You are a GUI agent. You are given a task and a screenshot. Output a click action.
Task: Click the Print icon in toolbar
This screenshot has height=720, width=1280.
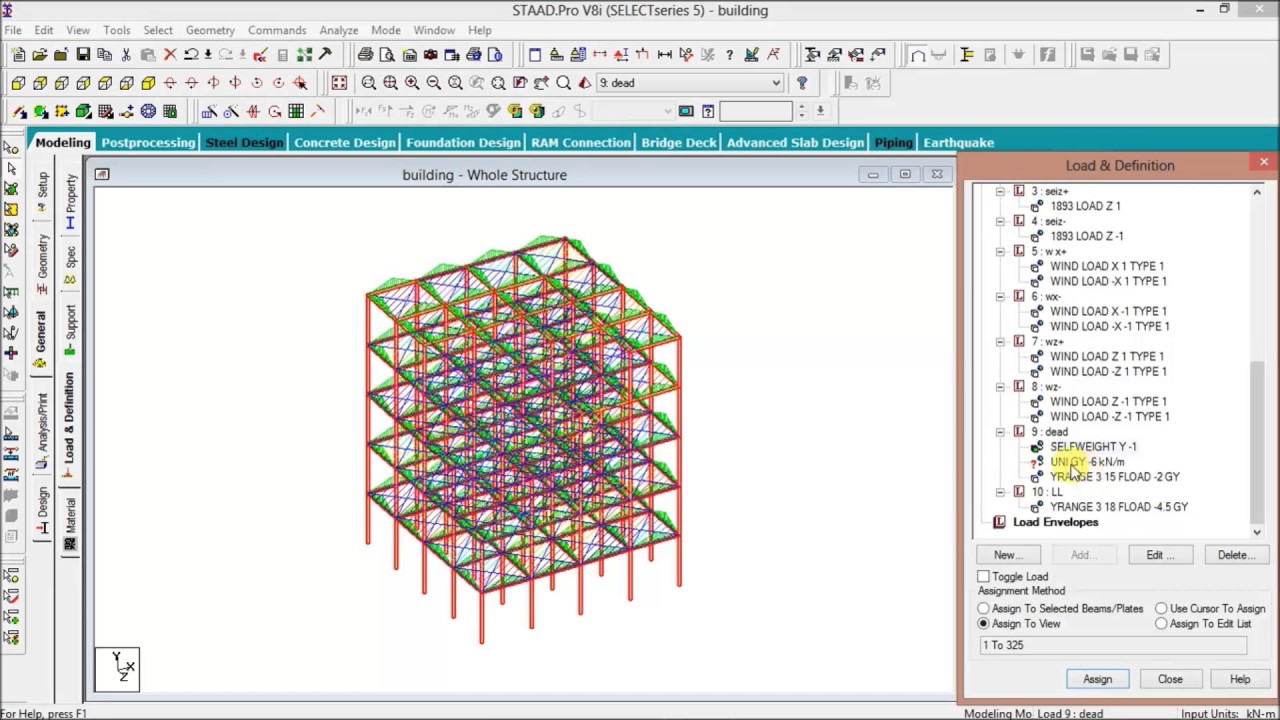click(365, 55)
